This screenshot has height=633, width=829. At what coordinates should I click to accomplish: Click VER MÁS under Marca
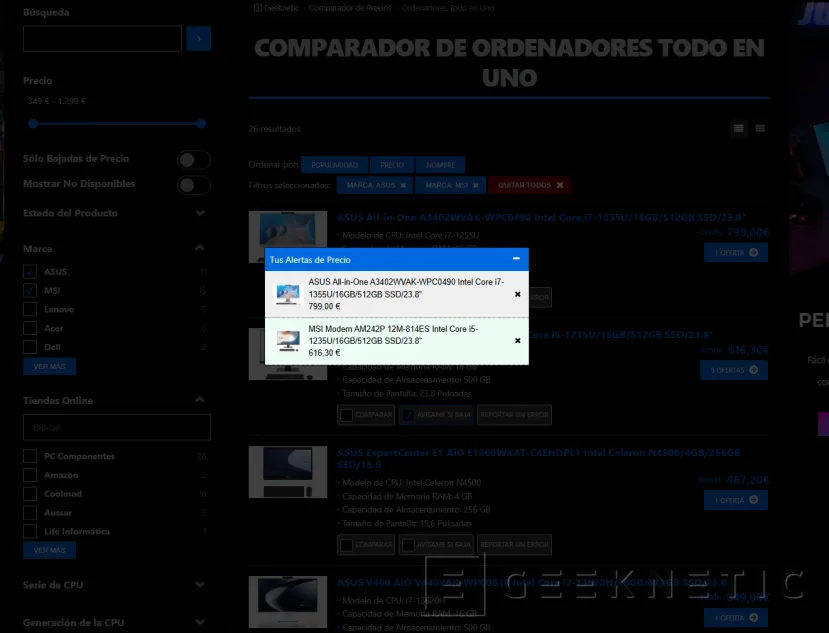(x=49, y=366)
